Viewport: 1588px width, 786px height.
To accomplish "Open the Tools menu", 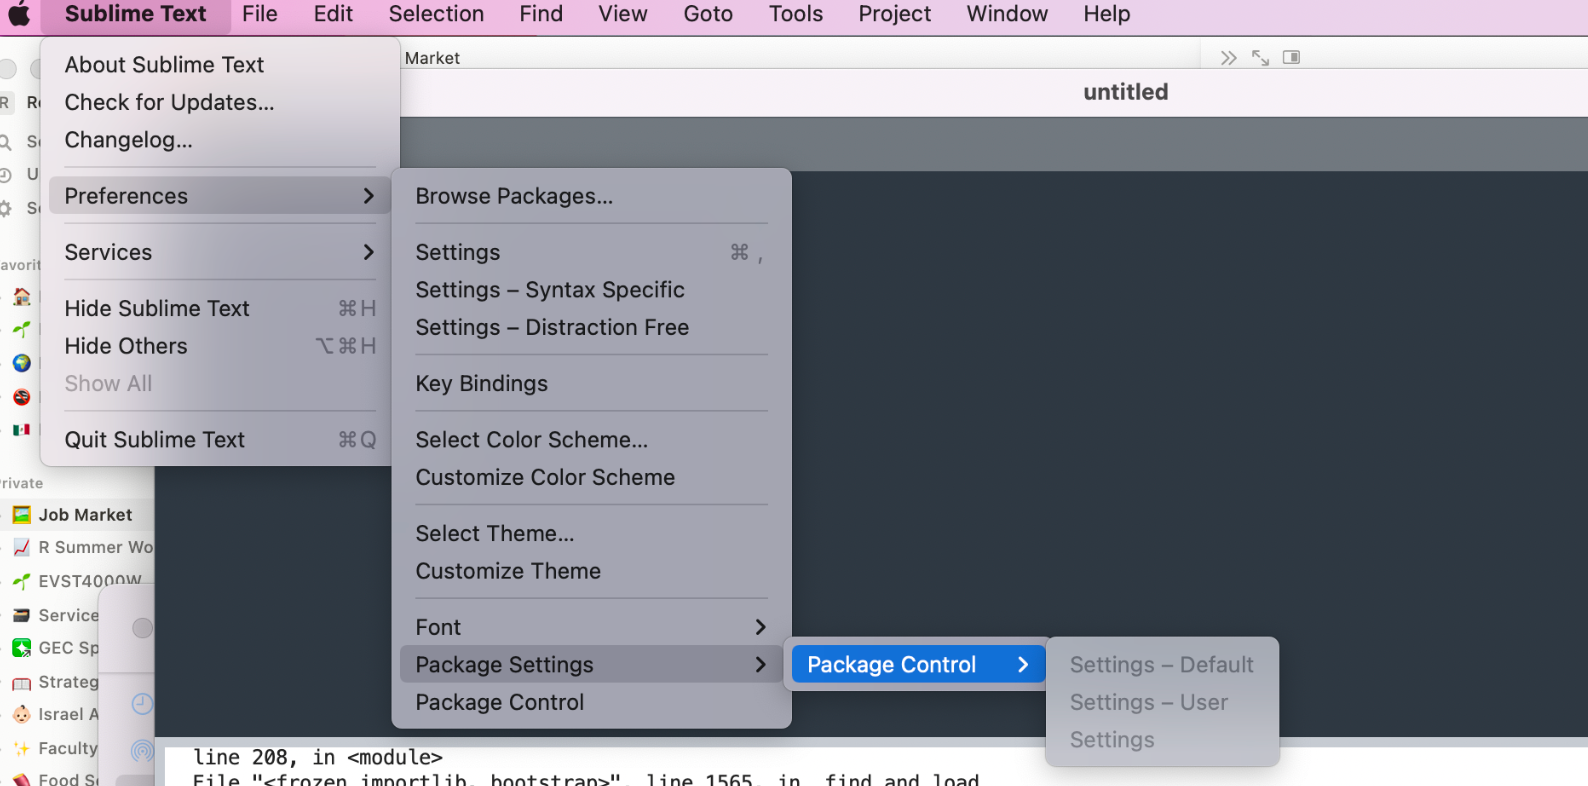I will coord(796,14).
